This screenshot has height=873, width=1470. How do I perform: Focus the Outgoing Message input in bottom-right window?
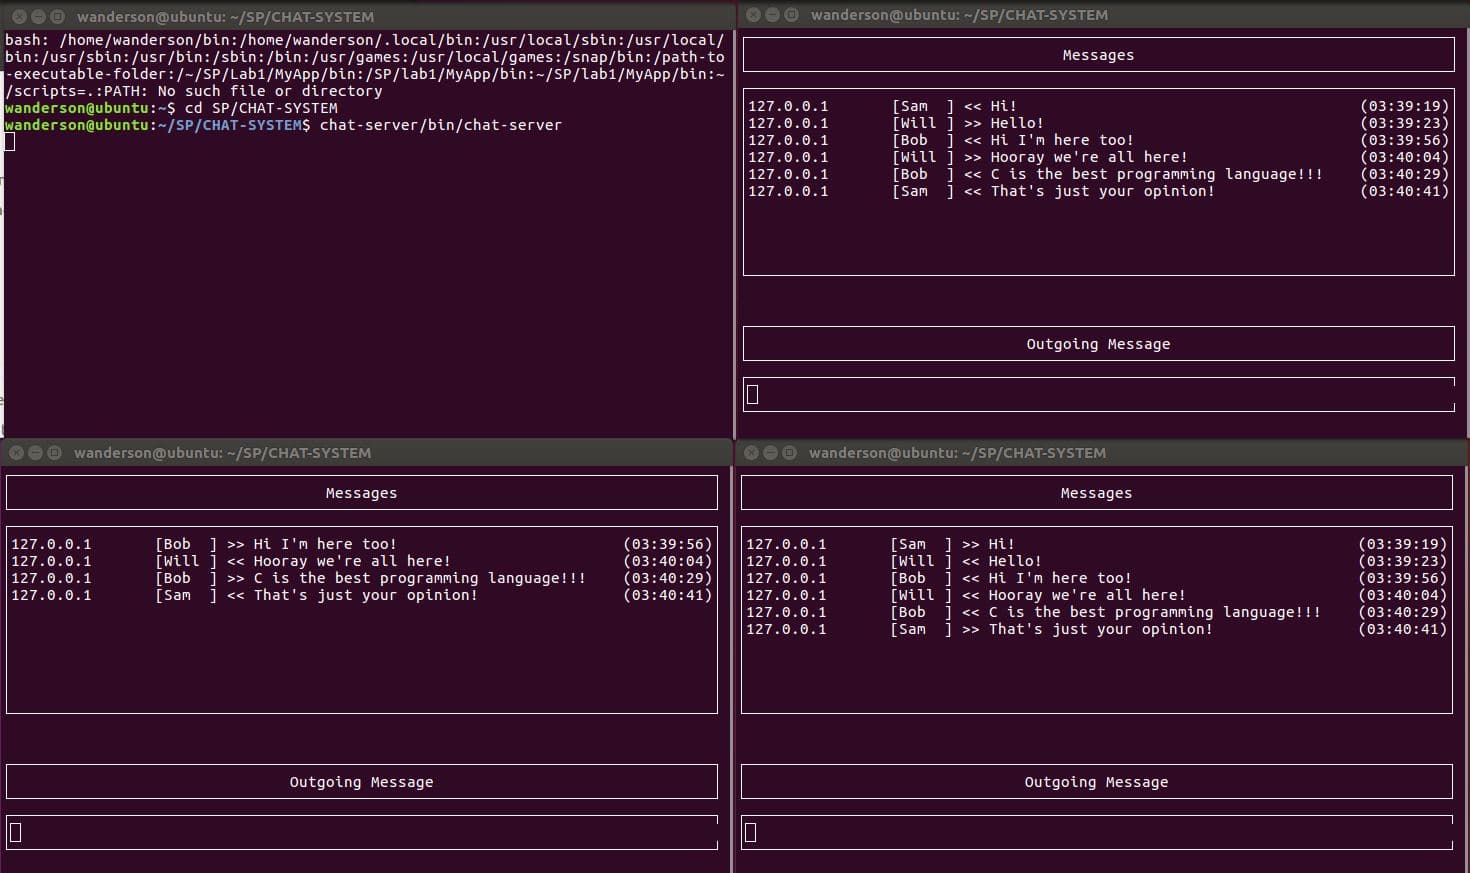pyautogui.click(x=1096, y=832)
